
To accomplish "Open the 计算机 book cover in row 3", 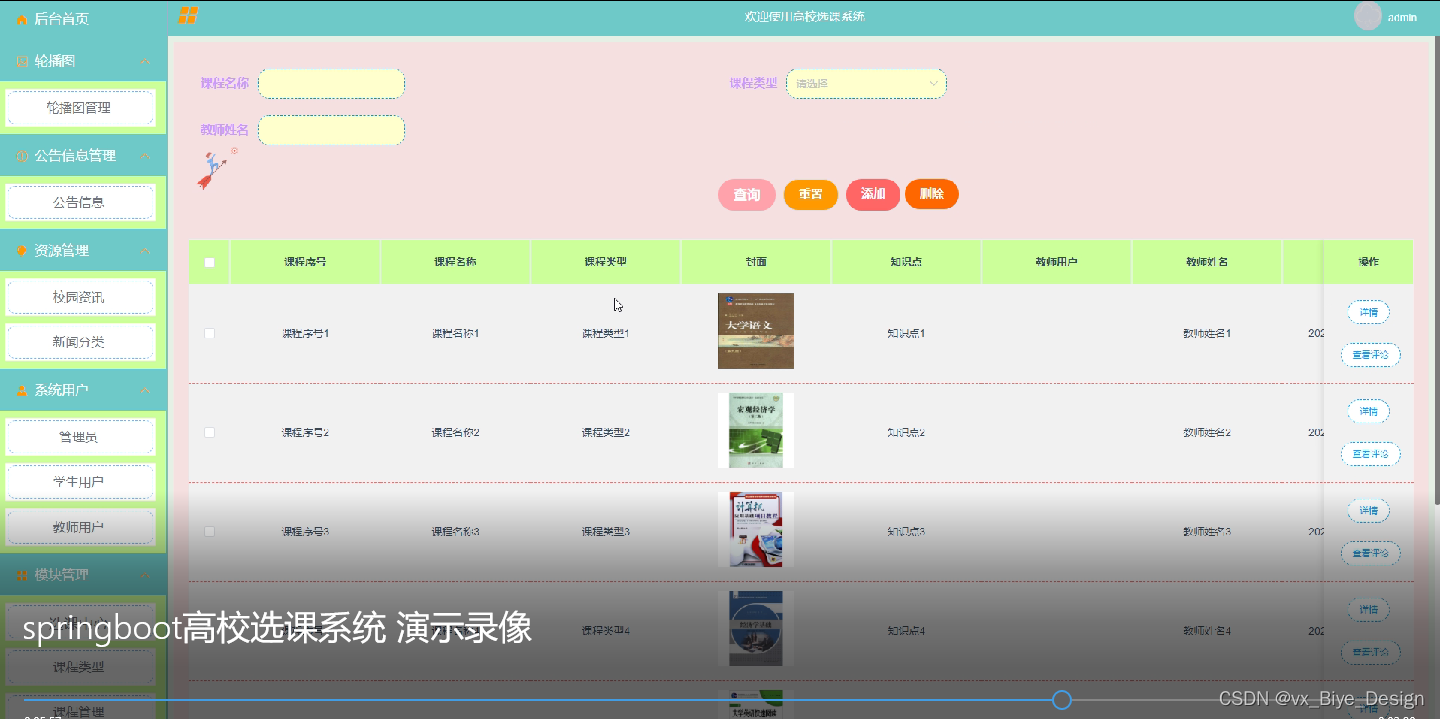I will click(x=756, y=529).
